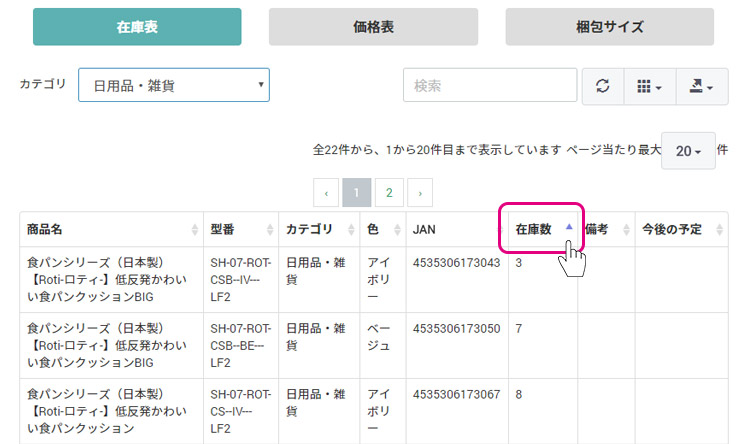Open the column grid selector icon

650,86
